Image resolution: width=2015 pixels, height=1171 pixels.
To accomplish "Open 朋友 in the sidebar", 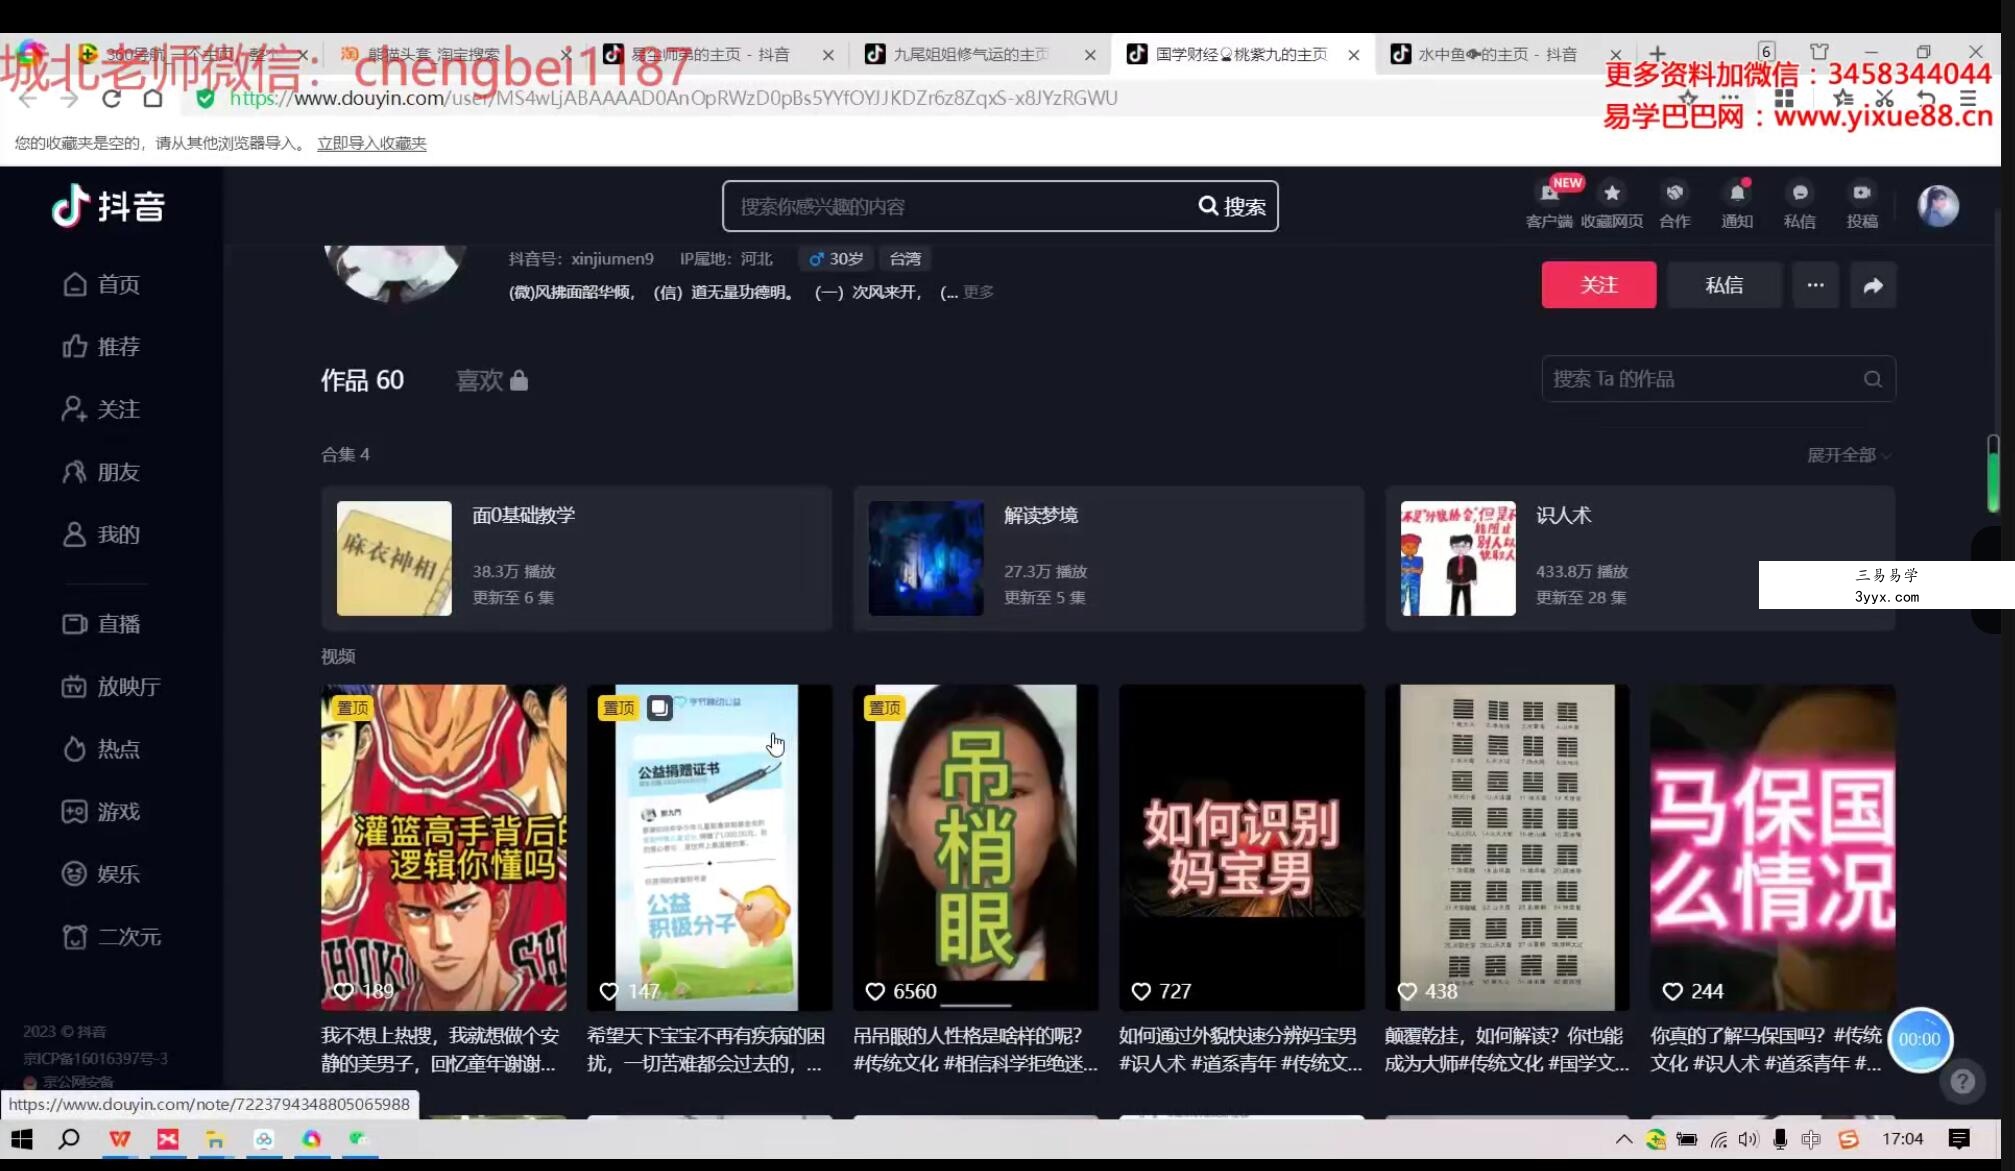I will tap(101, 472).
